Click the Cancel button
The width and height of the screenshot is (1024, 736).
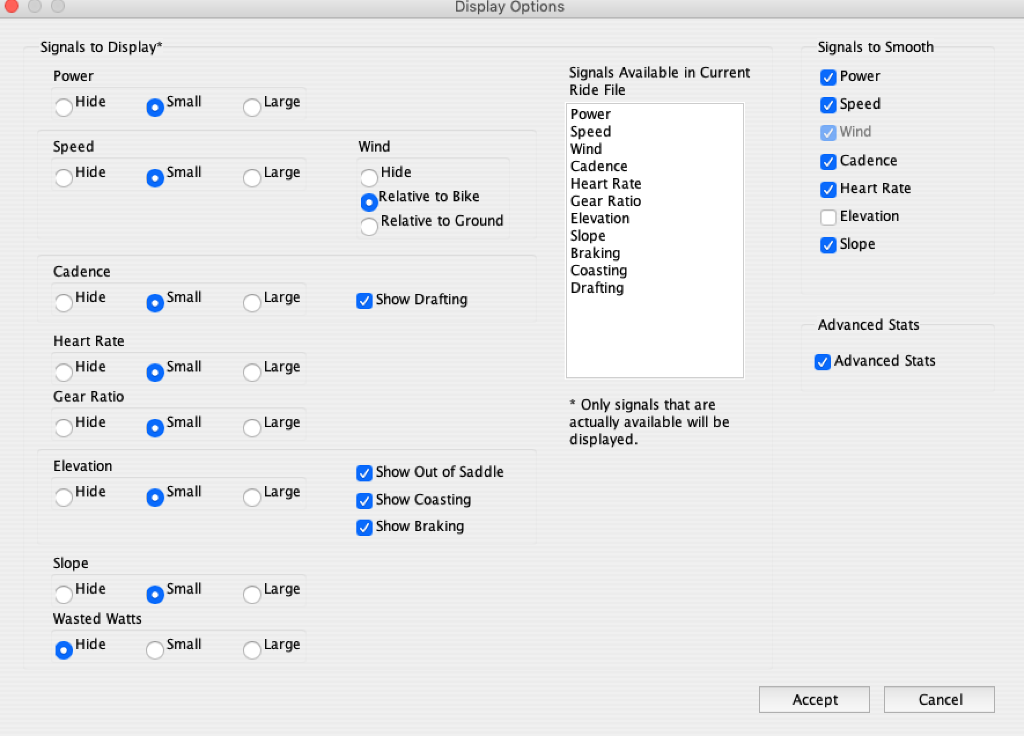coord(938,699)
